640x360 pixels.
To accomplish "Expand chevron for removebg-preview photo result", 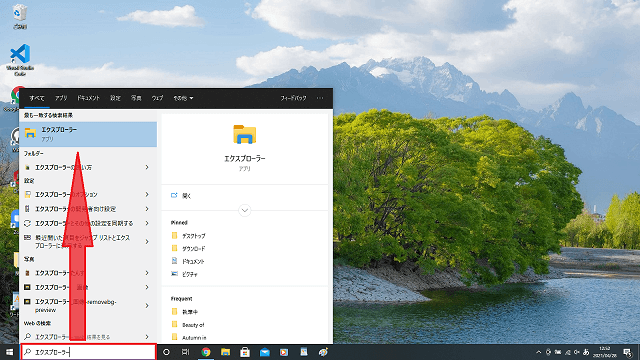I will tap(147, 306).
